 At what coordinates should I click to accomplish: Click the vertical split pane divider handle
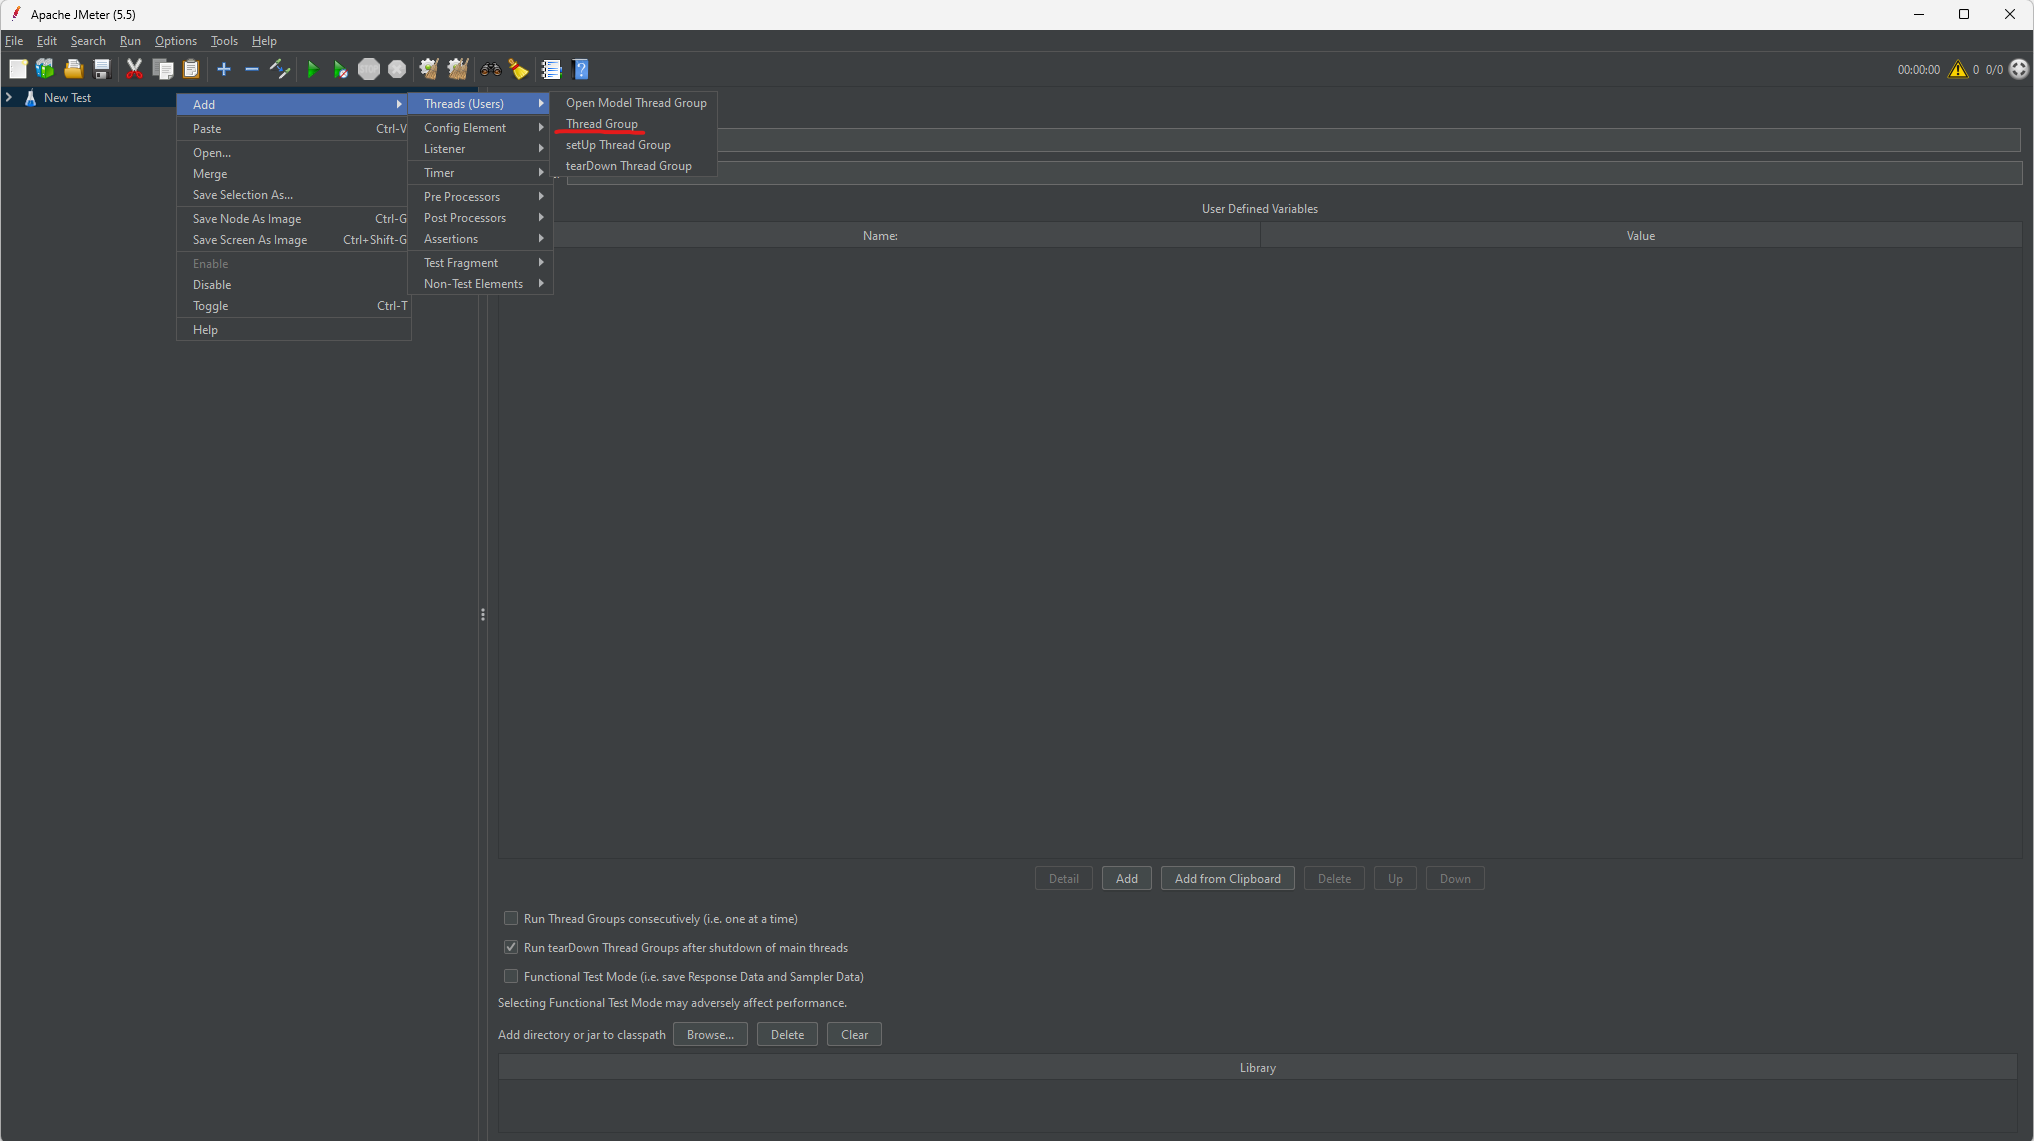coord(483,614)
